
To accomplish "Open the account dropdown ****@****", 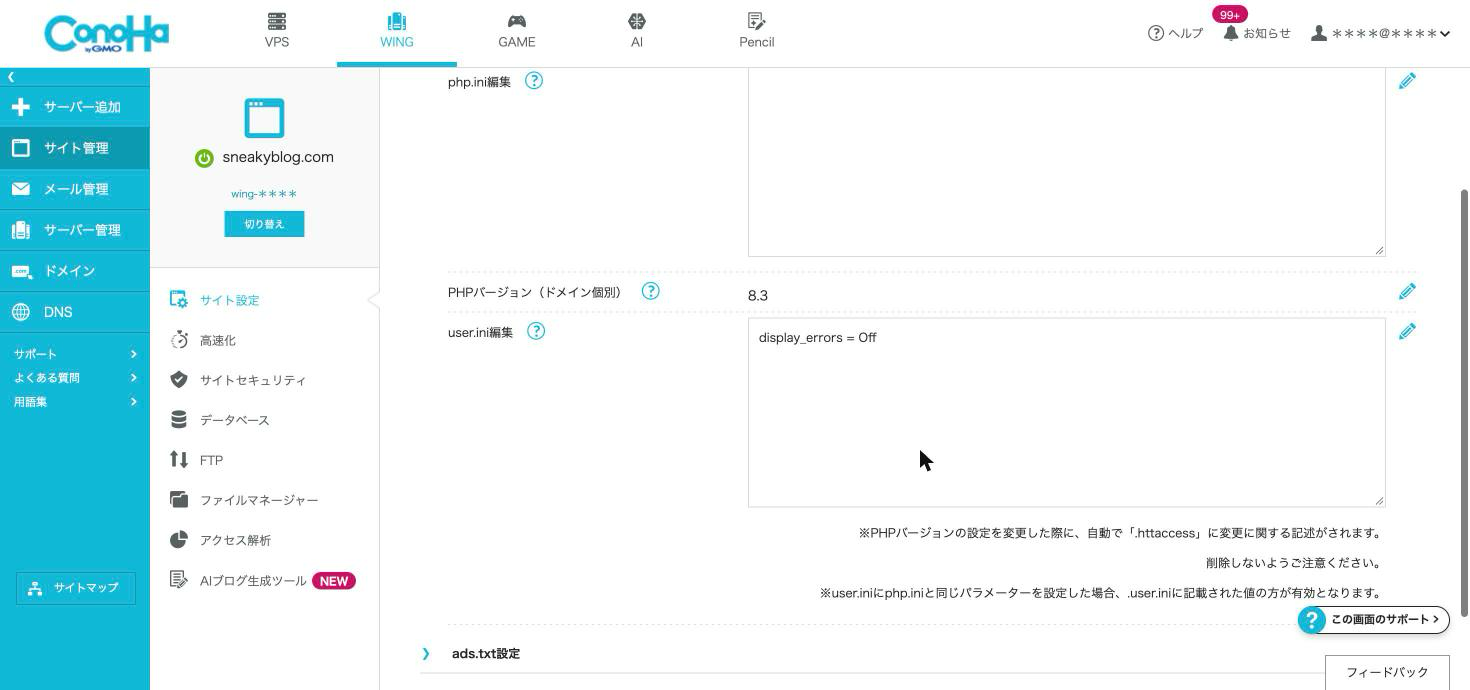I will point(1380,33).
